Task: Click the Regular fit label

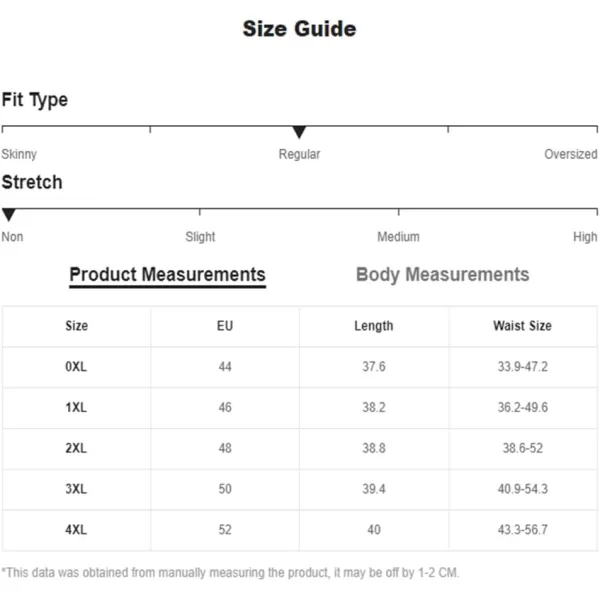Action: (299, 154)
